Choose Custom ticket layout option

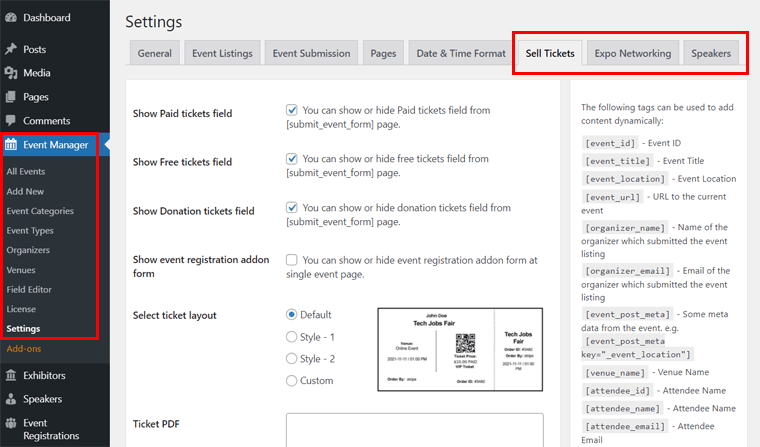[x=292, y=380]
